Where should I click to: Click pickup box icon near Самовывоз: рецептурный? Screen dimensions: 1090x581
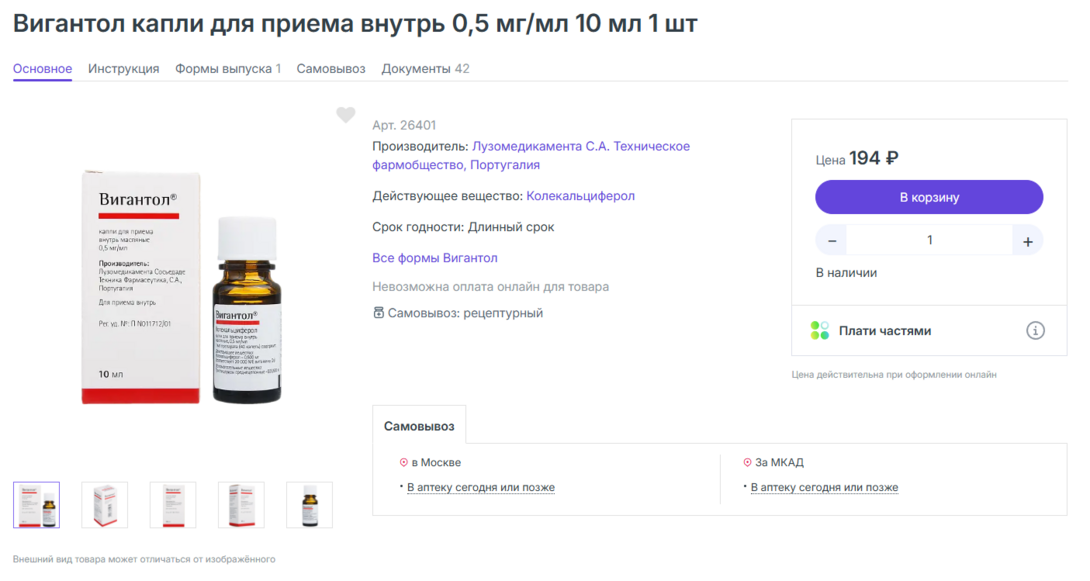[378, 313]
